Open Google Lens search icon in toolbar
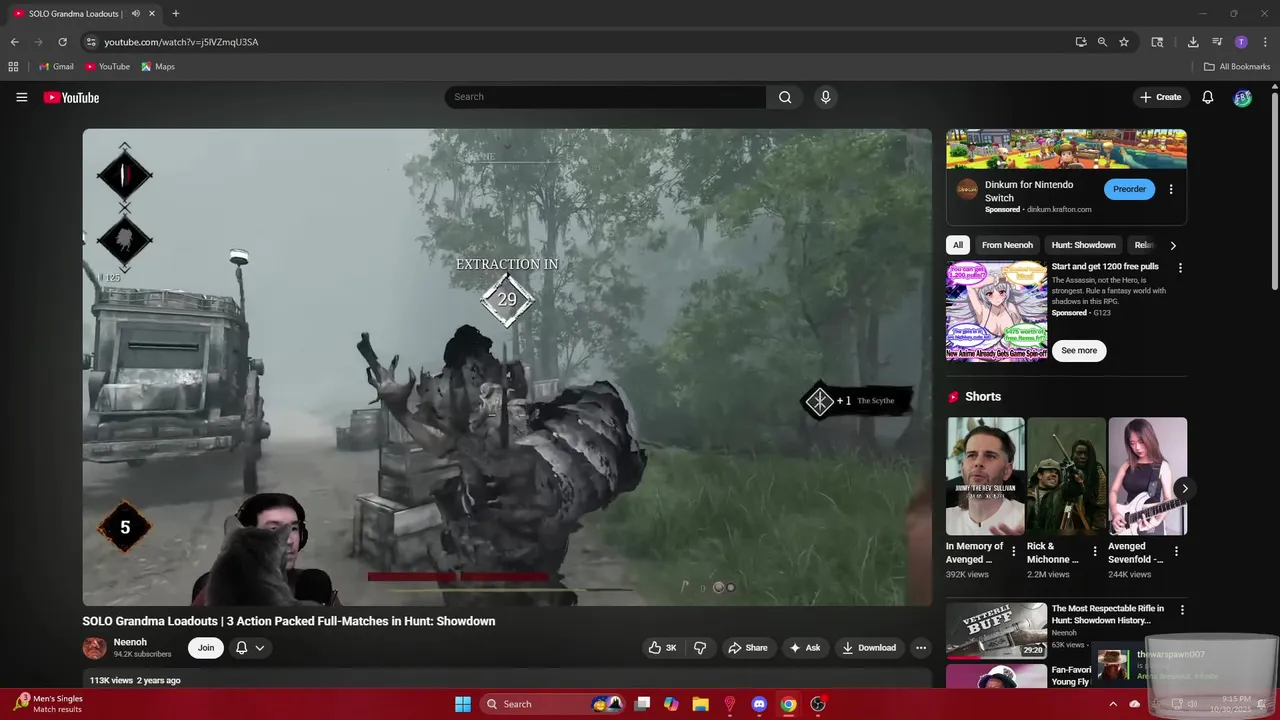Image resolution: width=1280 pixels, height=720 pixels. 1157,42
